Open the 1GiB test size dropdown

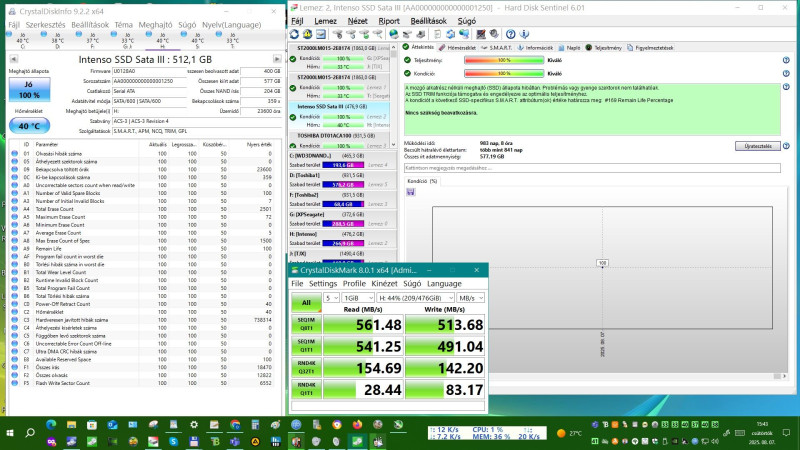358,298
